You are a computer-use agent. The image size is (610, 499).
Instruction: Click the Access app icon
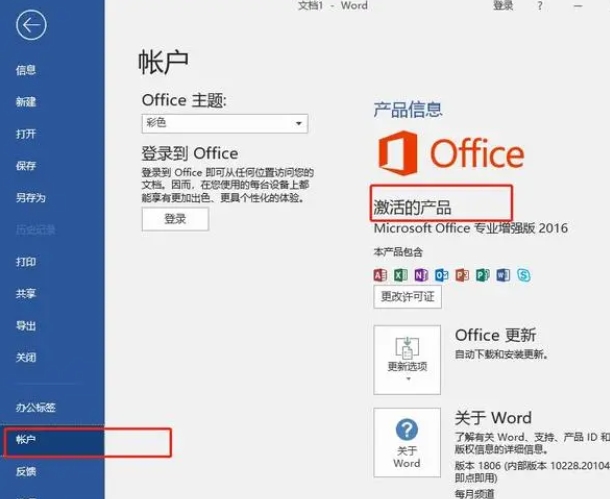[380, 275]
